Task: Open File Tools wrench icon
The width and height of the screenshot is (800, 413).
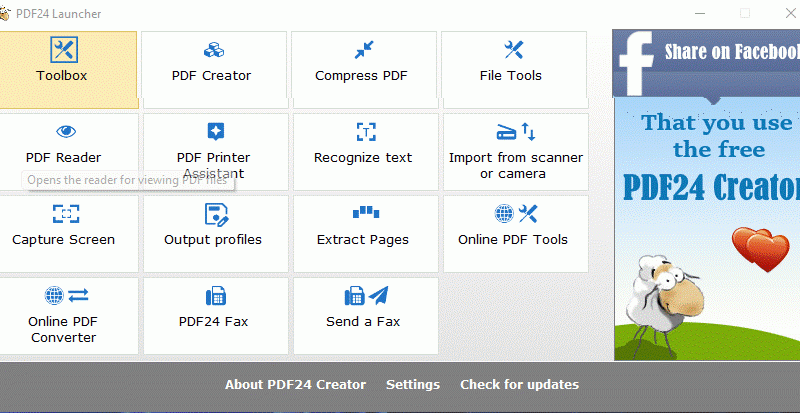Action: tap(514, 50)
